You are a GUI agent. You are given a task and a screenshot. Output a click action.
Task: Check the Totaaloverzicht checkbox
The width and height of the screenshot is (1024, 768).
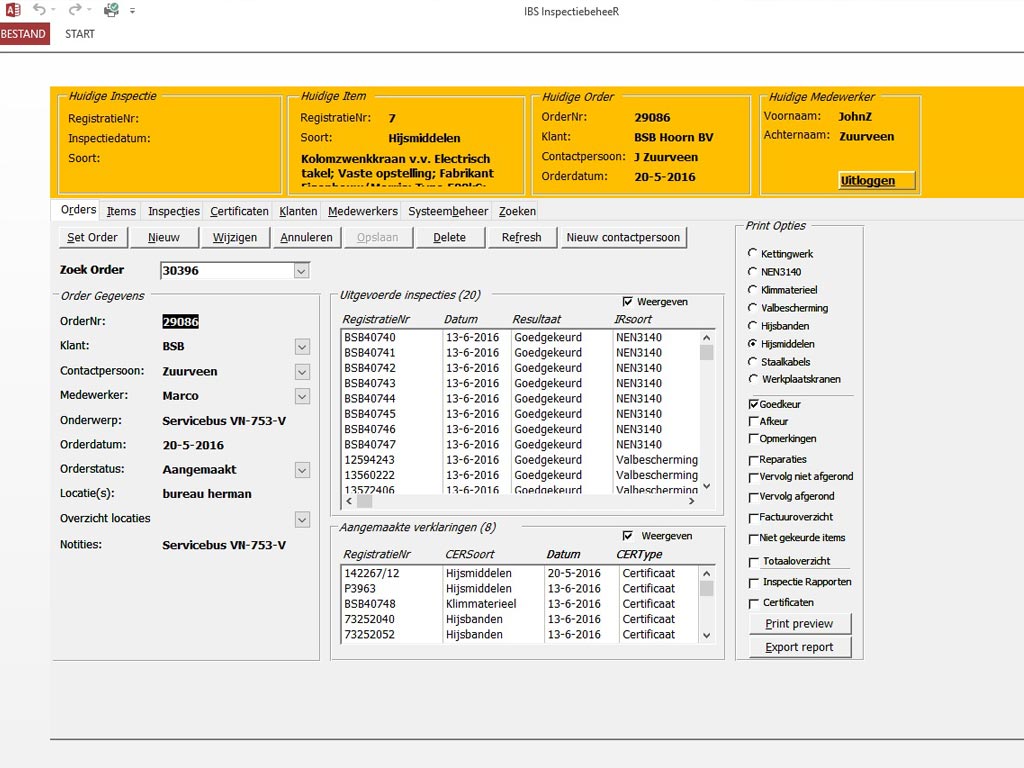(x=754, y=562)
